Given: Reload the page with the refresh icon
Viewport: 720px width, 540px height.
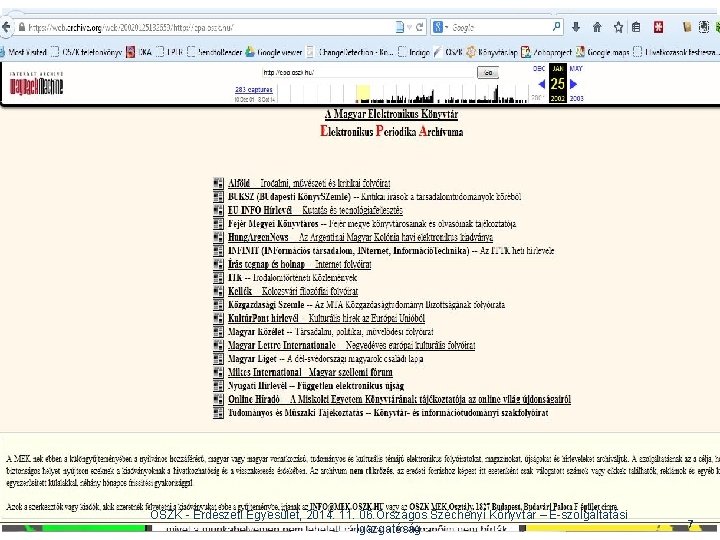Looking at the screenshot, I should click(x=419, y=27).
